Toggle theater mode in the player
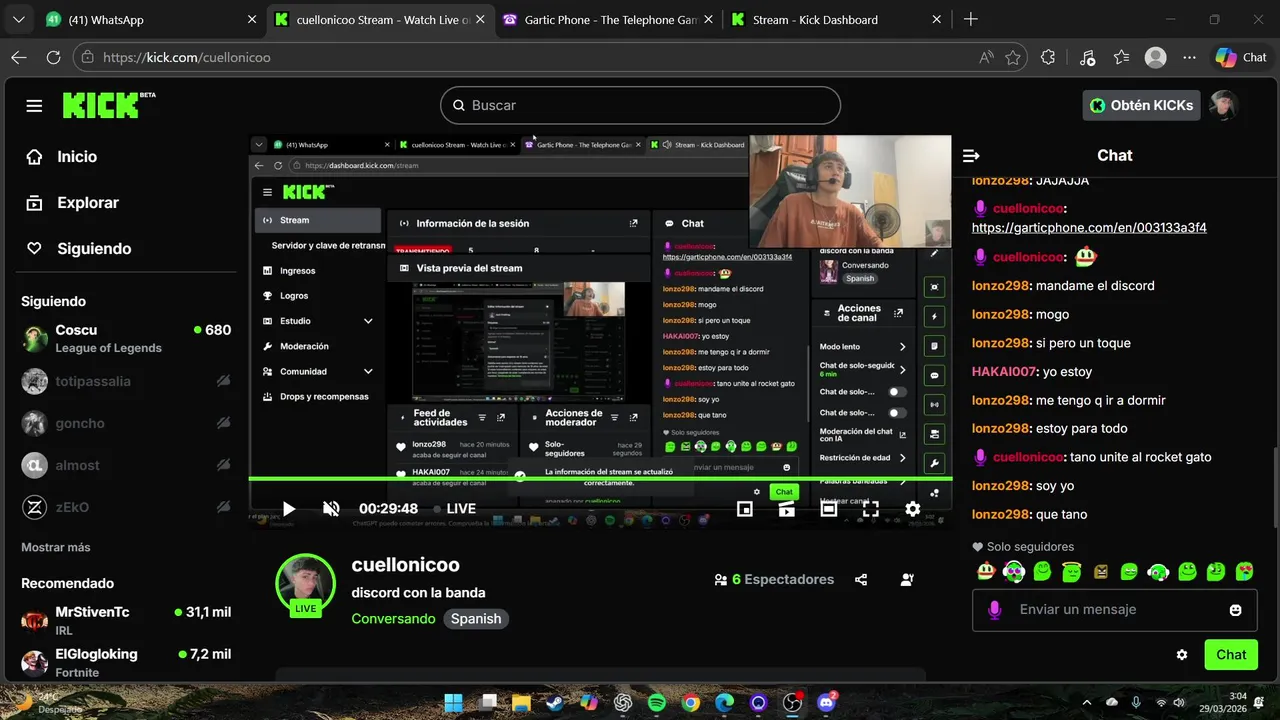The height and width of the screenshot is (720, 1280). 829,509
